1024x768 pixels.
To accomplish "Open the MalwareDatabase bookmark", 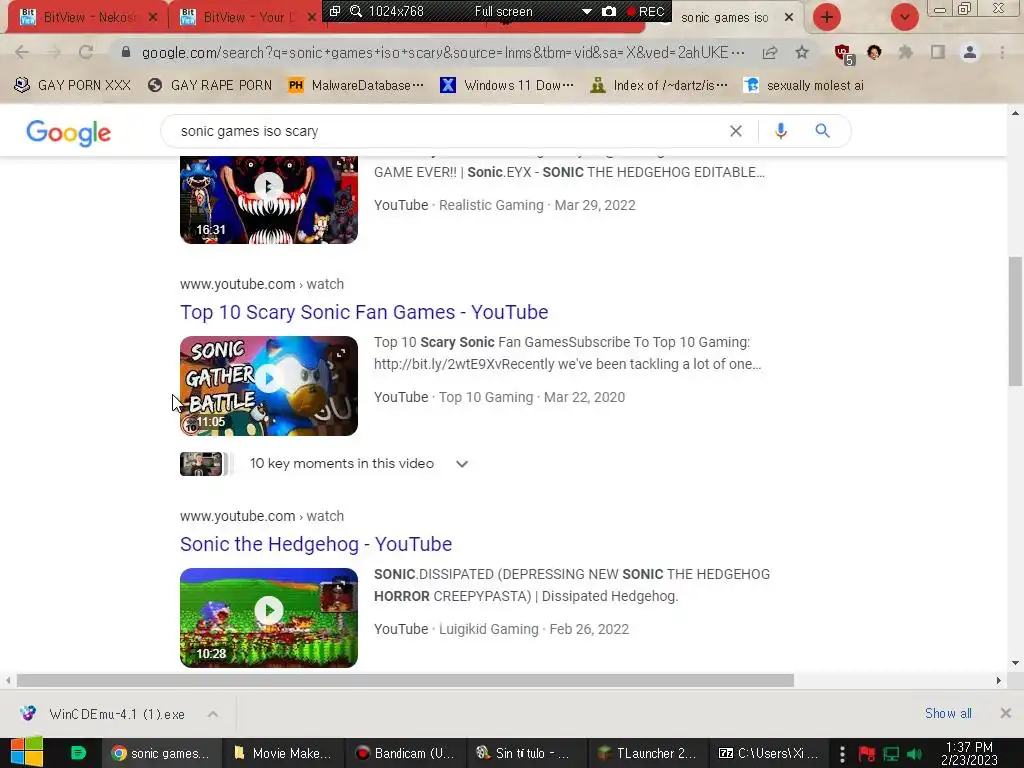I will click(x=356, y=86).
